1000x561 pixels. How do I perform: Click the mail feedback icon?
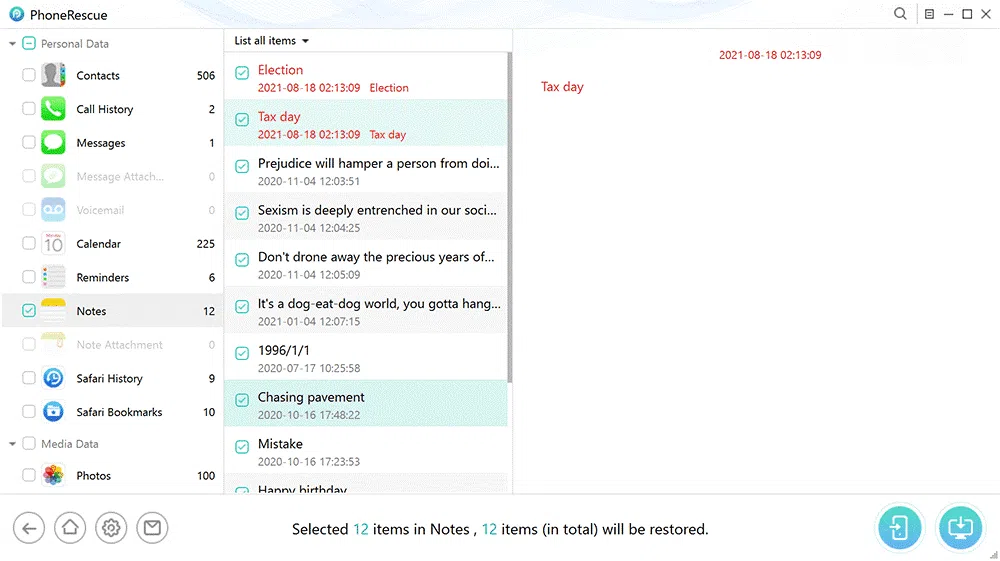pyautogui.click(x=152, y=528)
